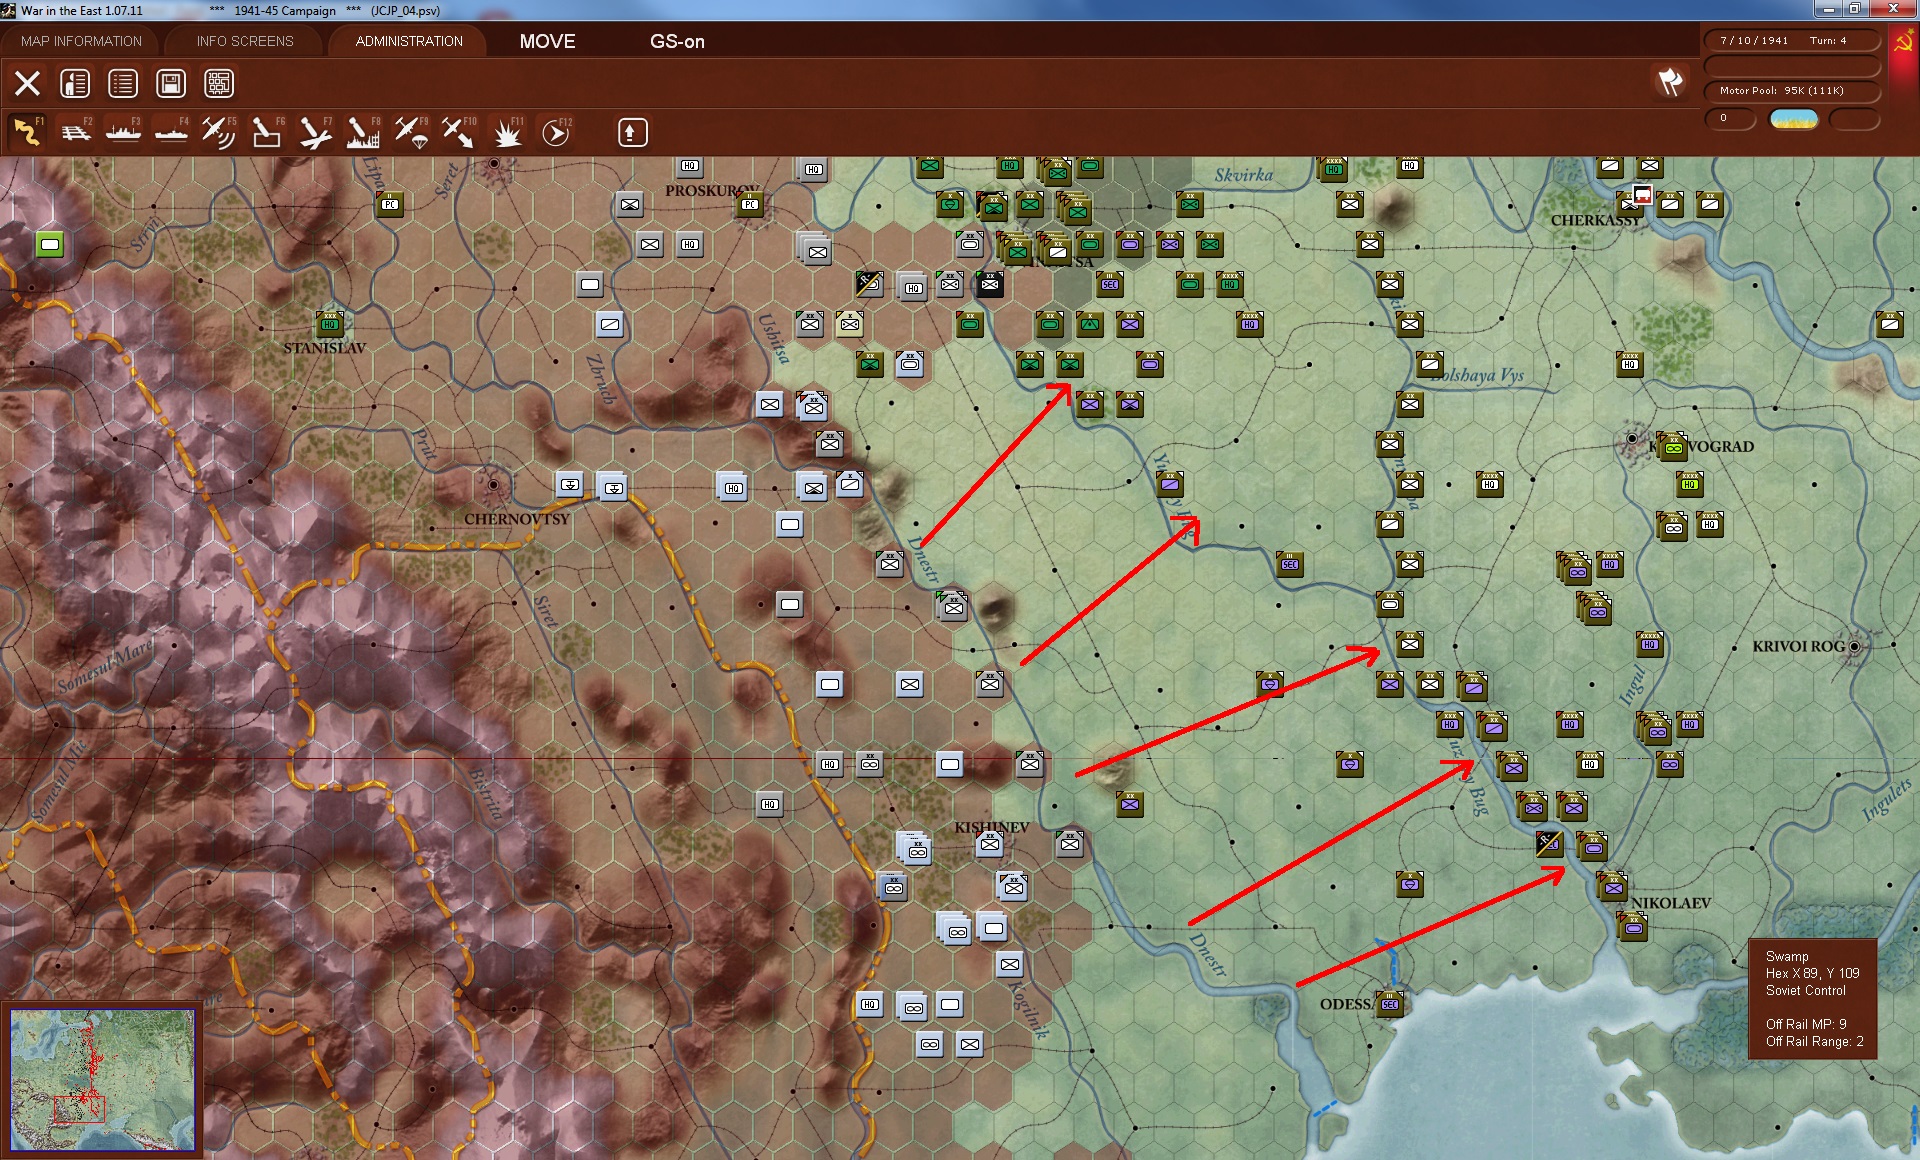Screen dimensions: 1920x1160
Task: Open the game options list icon
Action: 123,83
